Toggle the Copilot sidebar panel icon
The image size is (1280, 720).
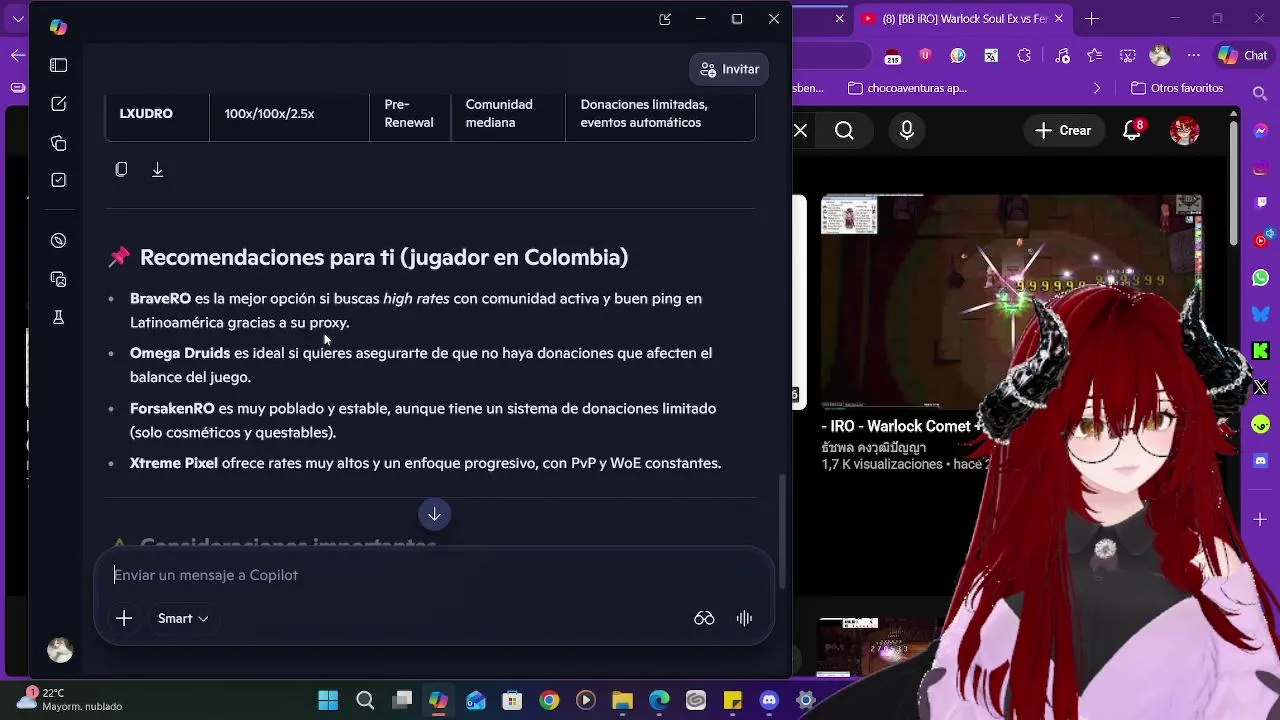(x=58, y=65)
